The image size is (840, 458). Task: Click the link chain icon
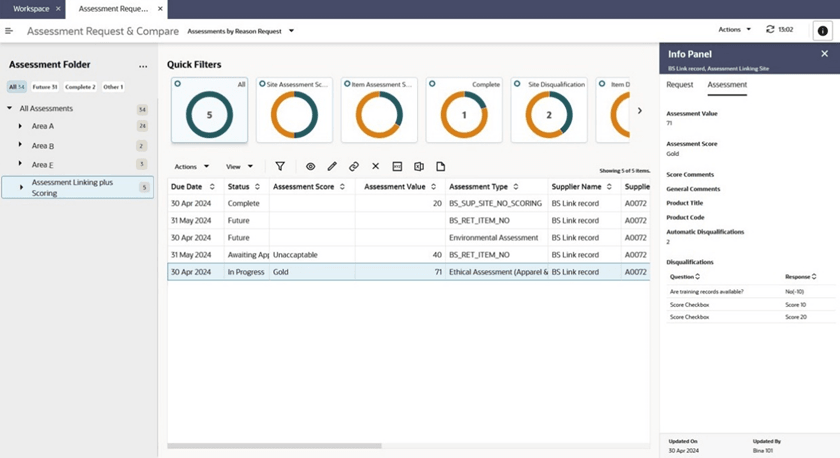click(x=354, y=167)
